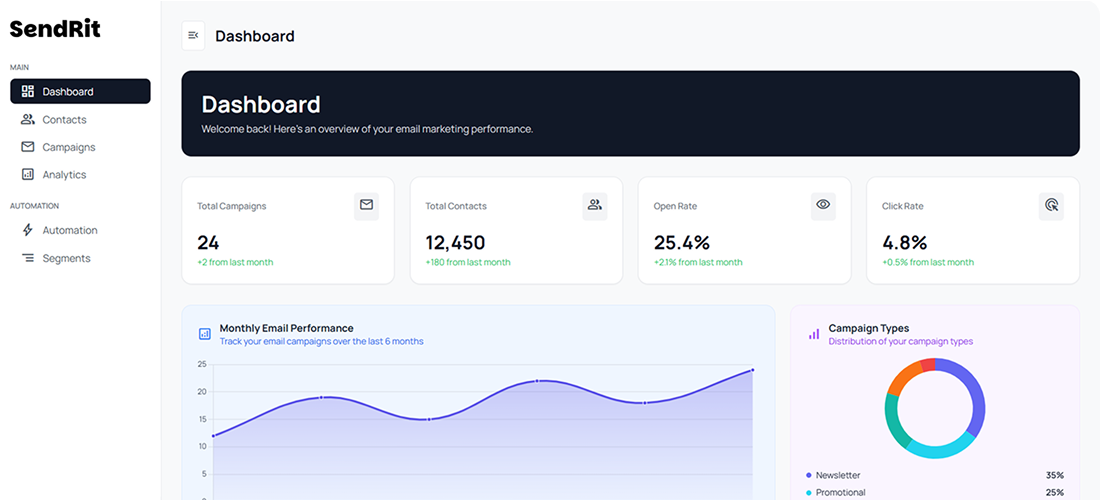Click 'Distribution of your campaign types' subtitle
The width and height of the screenshot is (1100, 500).
click(901, 342)
